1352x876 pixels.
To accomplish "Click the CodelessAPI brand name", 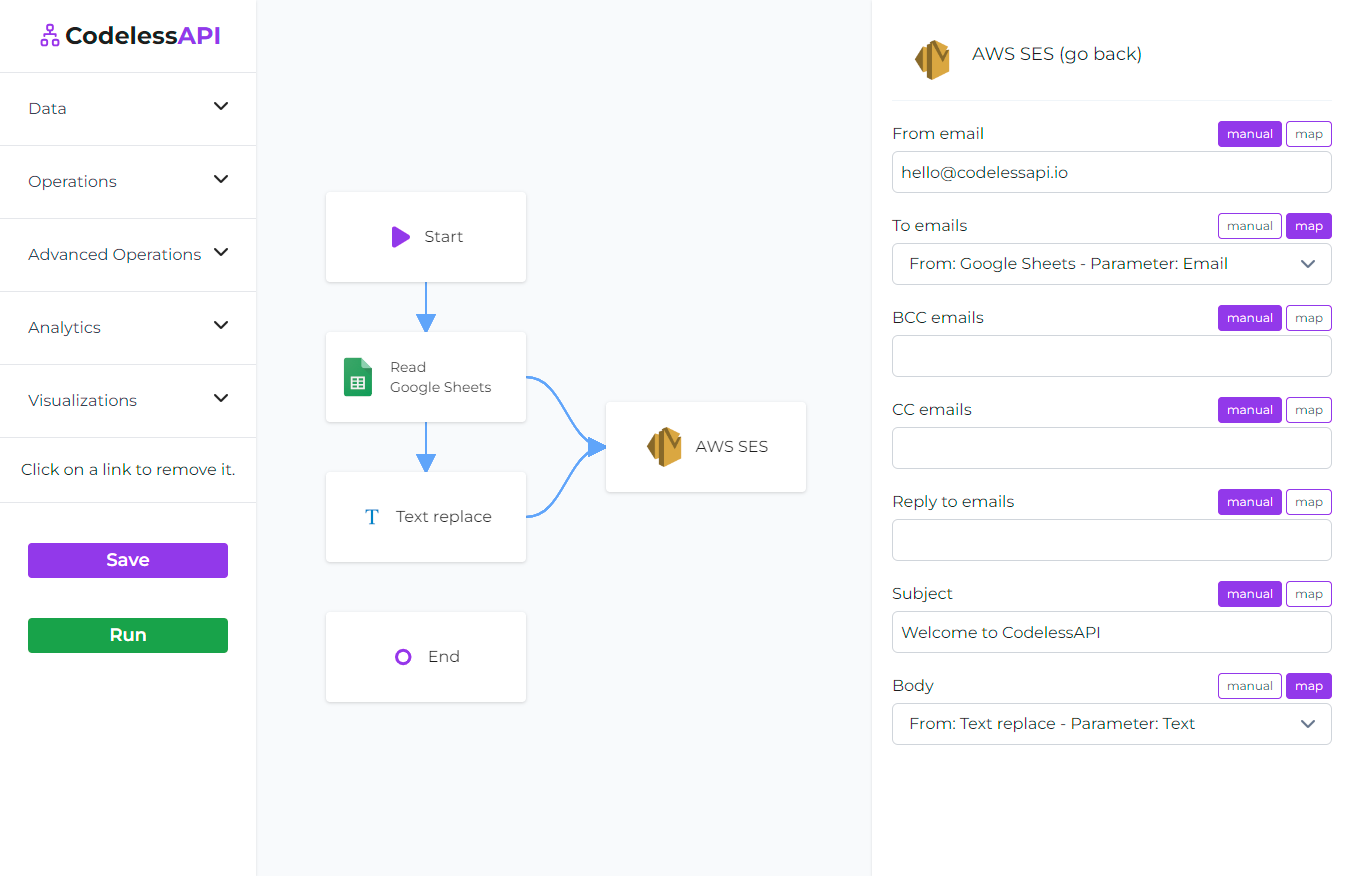I will coord(143,36).
